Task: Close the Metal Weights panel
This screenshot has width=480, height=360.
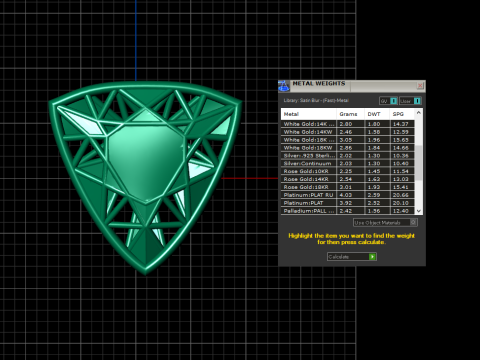Action: [x=420, y=86]
